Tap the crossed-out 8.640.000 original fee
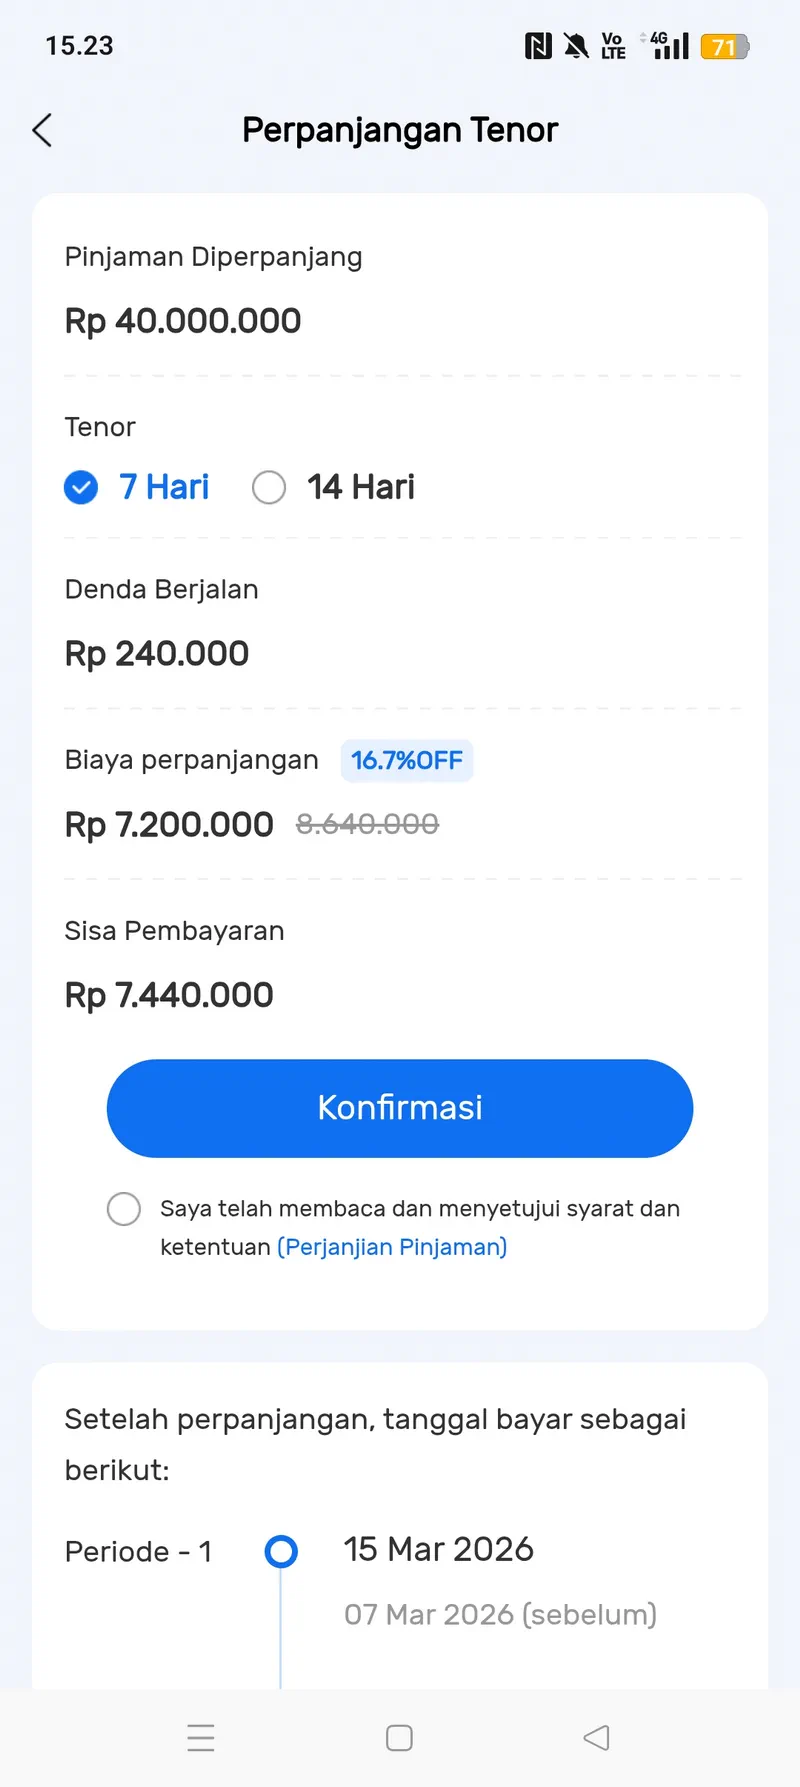This screenshot has width=800, height=1787. click(367, 824)
